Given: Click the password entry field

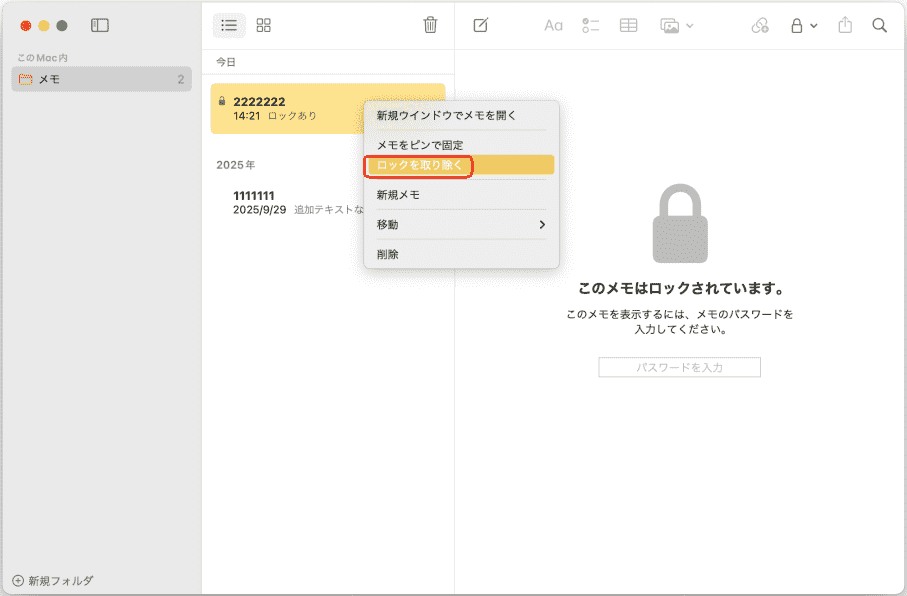Looking at the screenshot, I should (x=679, y=367).
